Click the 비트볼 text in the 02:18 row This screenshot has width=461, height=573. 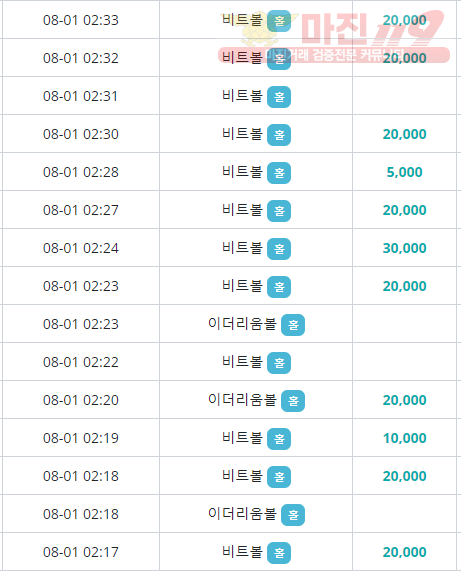pos(242,476)
